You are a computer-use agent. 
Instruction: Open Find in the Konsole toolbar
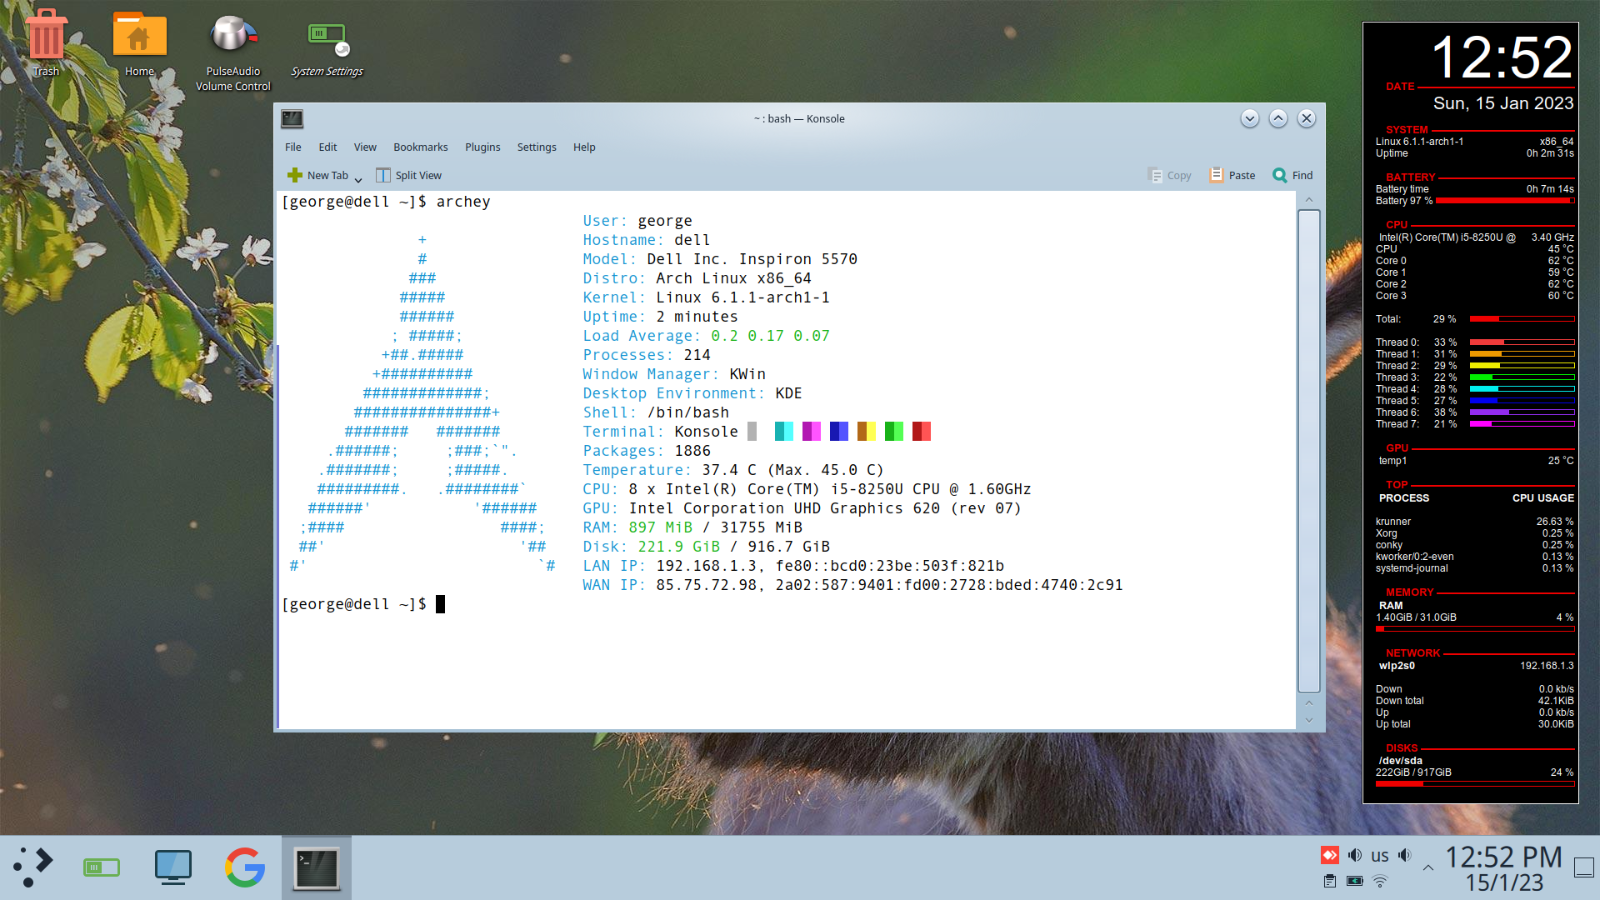(1292, 175)
